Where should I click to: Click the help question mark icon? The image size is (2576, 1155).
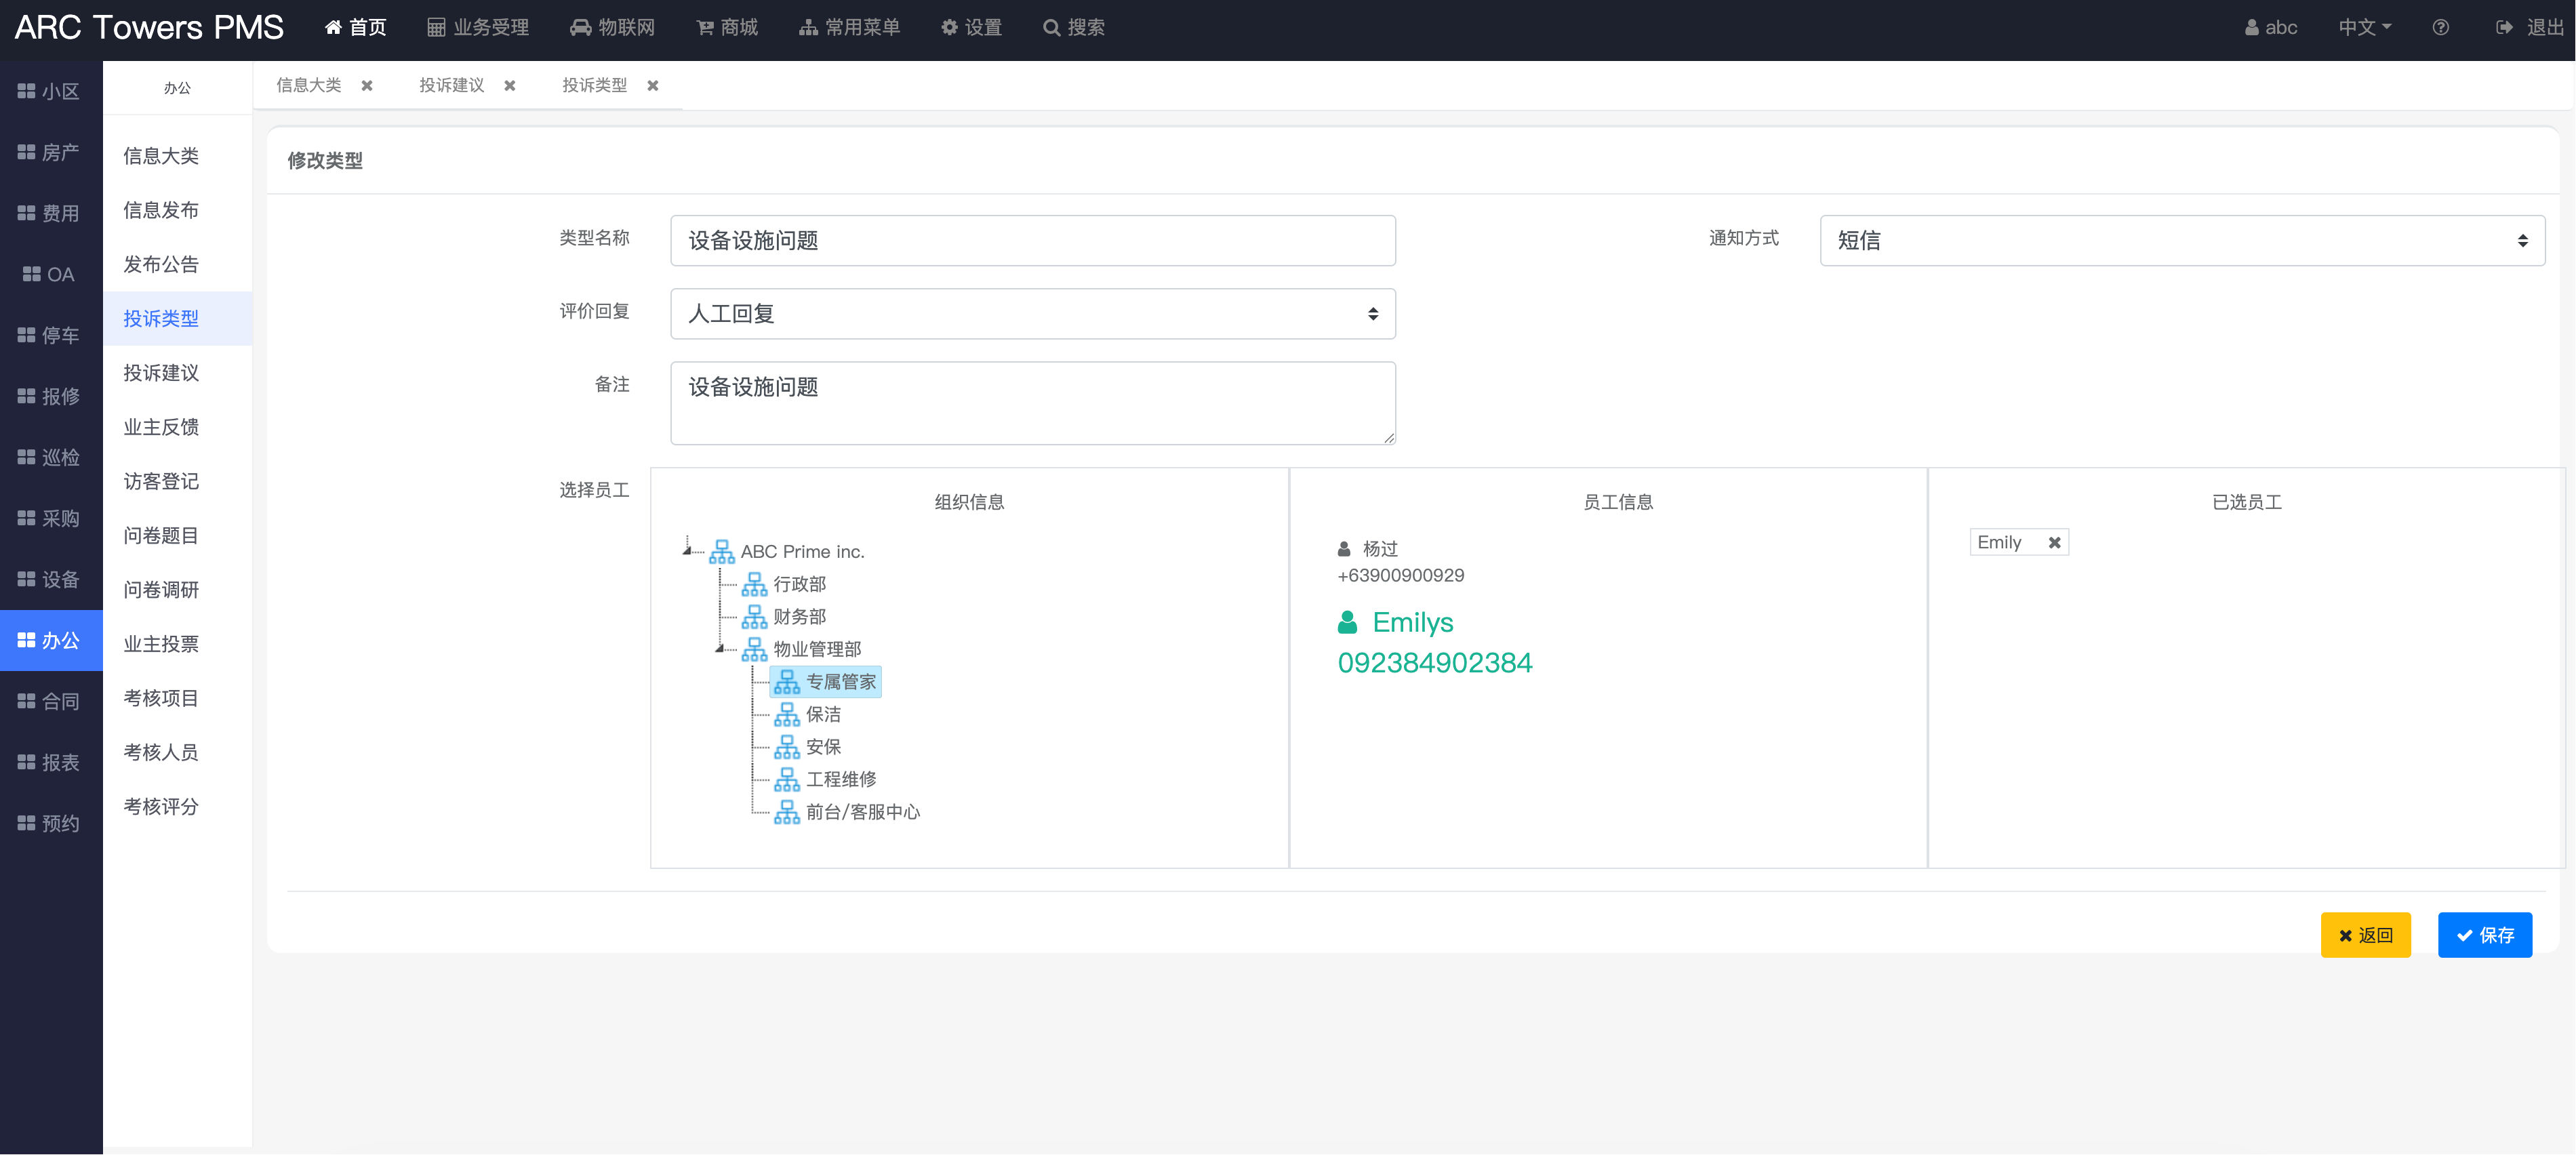2440,28
